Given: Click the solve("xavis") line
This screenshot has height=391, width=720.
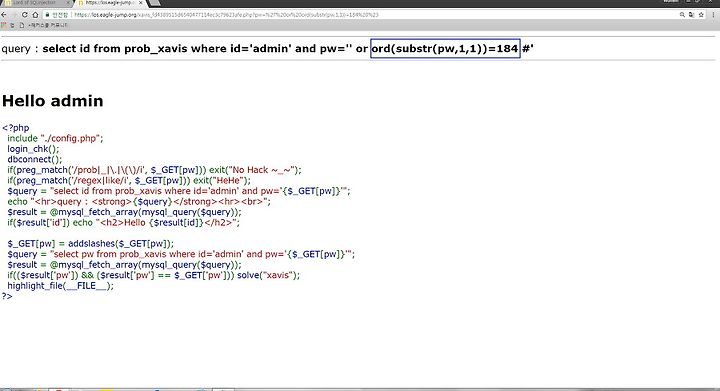Looking at the screenshot, I should [153, 275].
